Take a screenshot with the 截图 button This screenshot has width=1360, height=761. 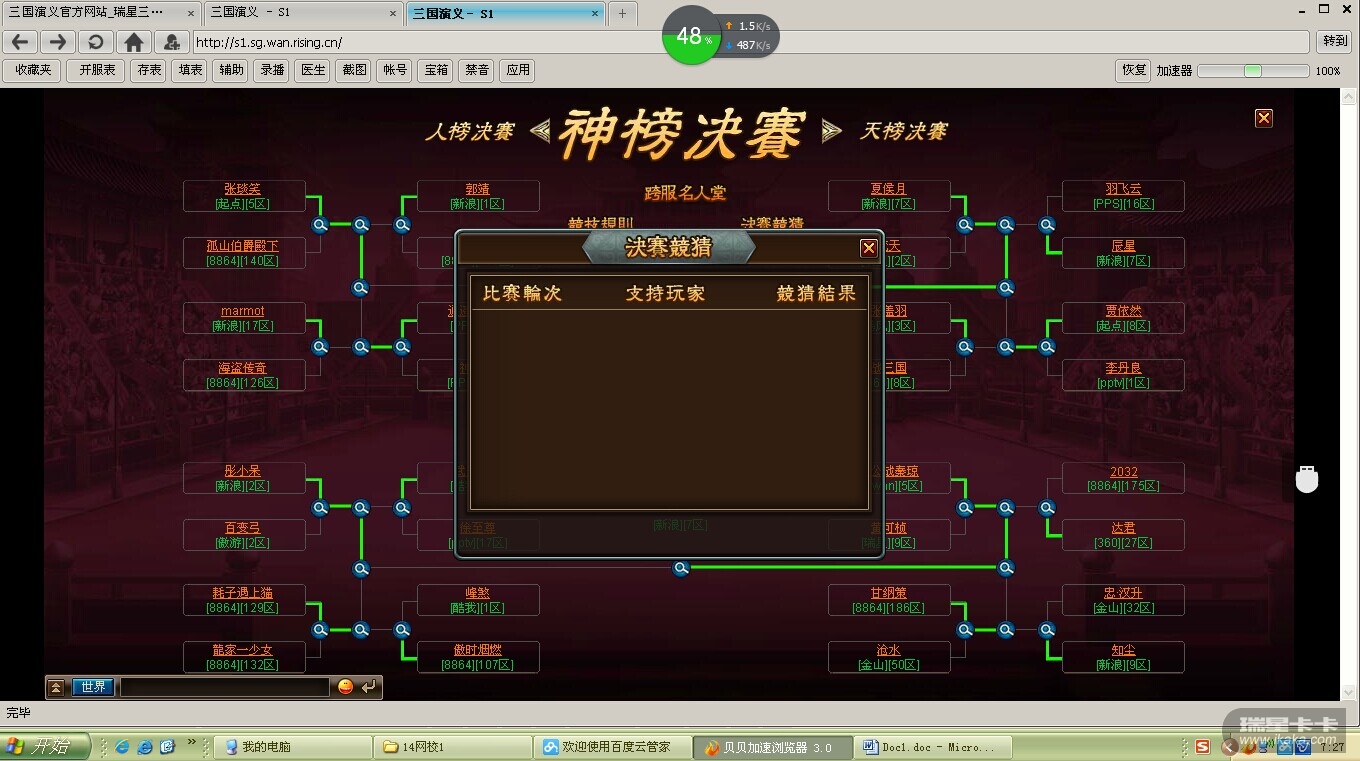tap(354, 70)
